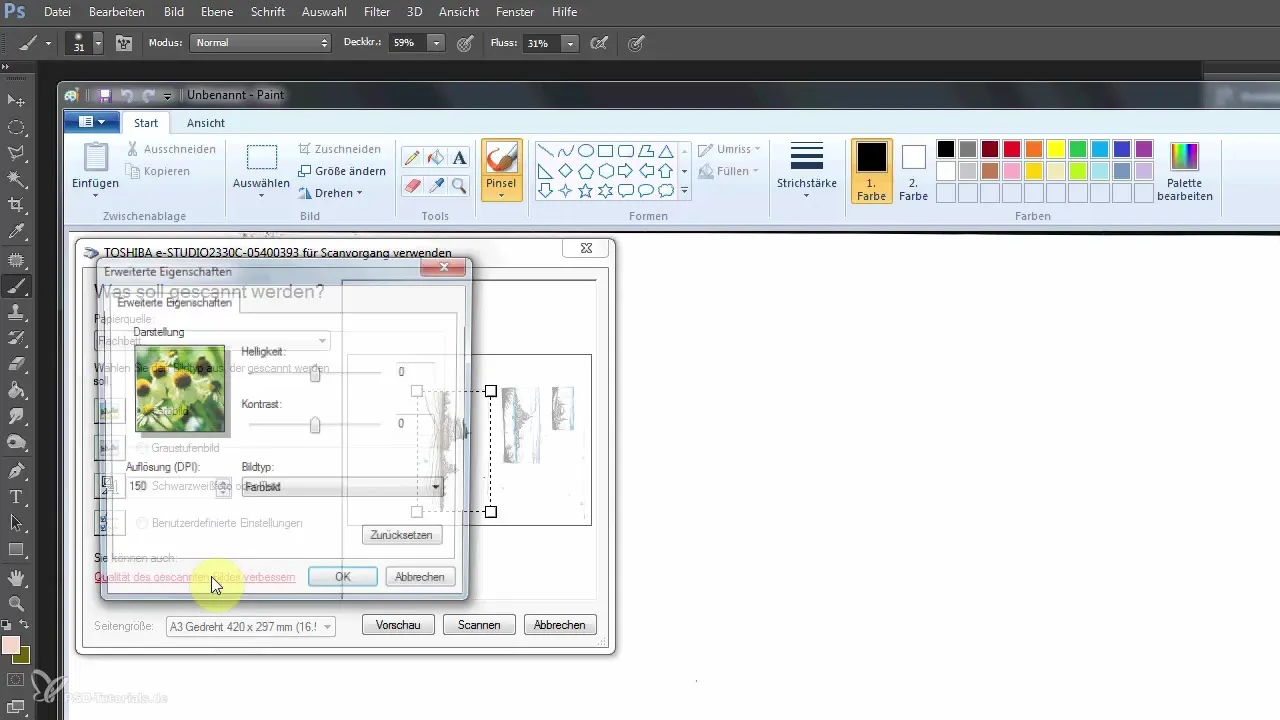1280x720 pixels.
Task: Select the Photoshop Crop tool
Action: (16, 206)
